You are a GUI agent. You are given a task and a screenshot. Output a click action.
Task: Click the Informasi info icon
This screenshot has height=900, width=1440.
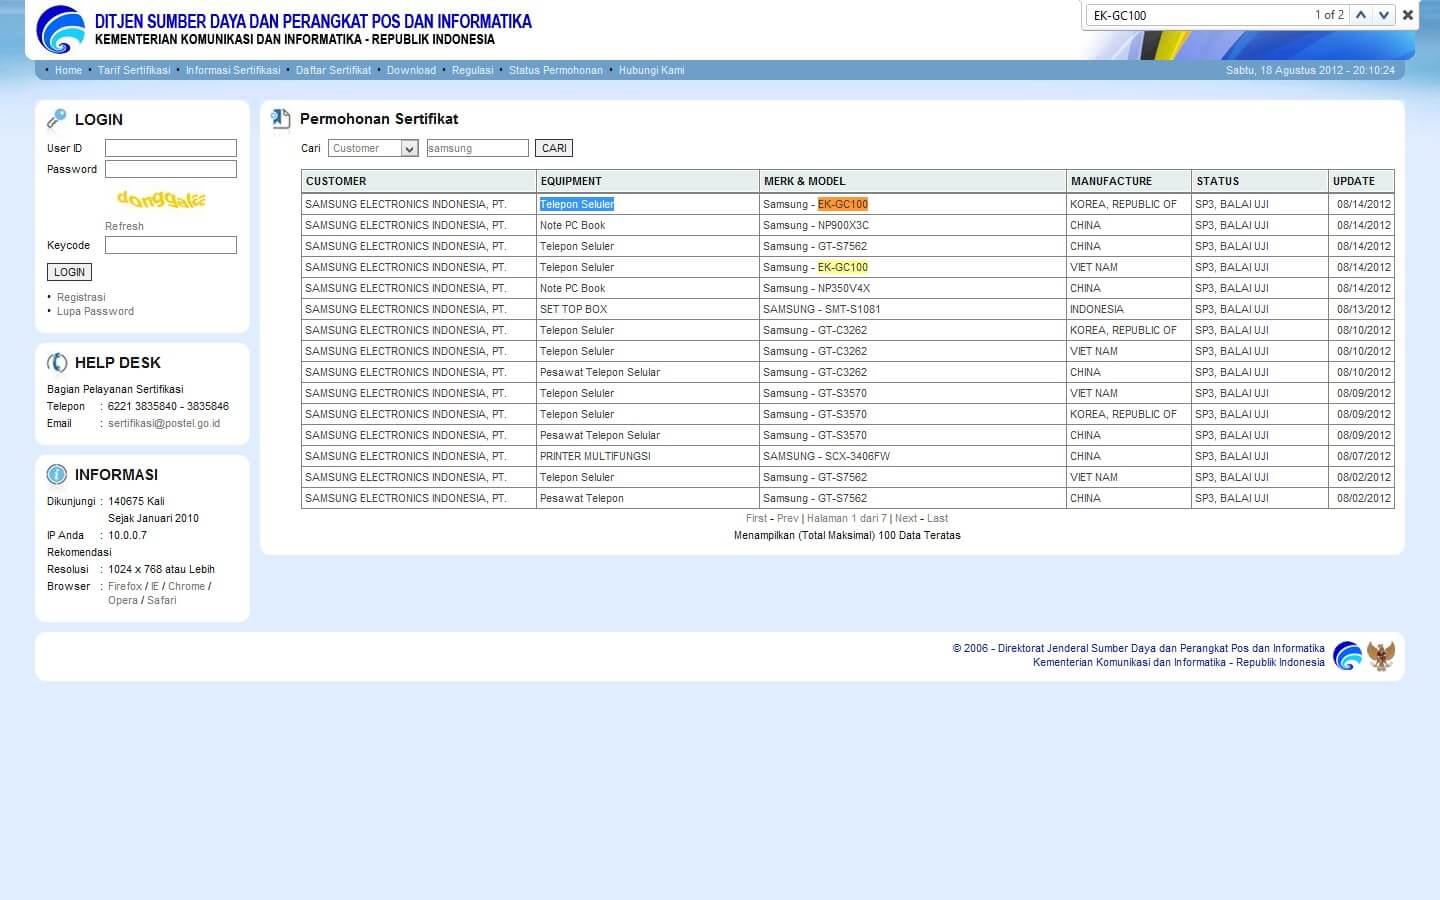(x=57, y=475)
